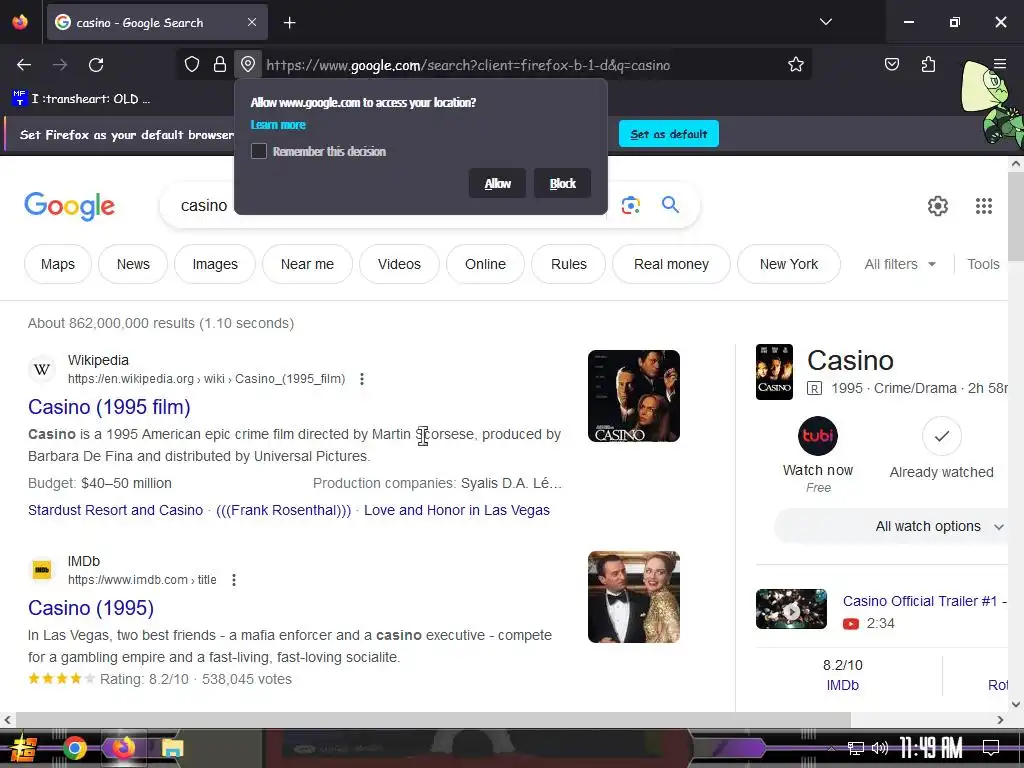Open the Learn more link in permission popup
This screenshot has height=768, width=1024.
pyautogui.click(x=278, y=125)
